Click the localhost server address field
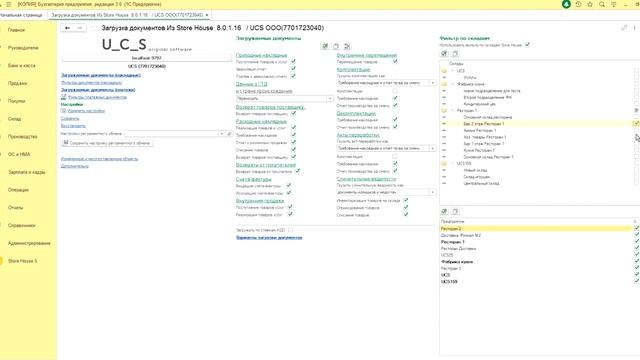Screen dimensions: 640x360 pyautogui.click(x=147, y=58)
